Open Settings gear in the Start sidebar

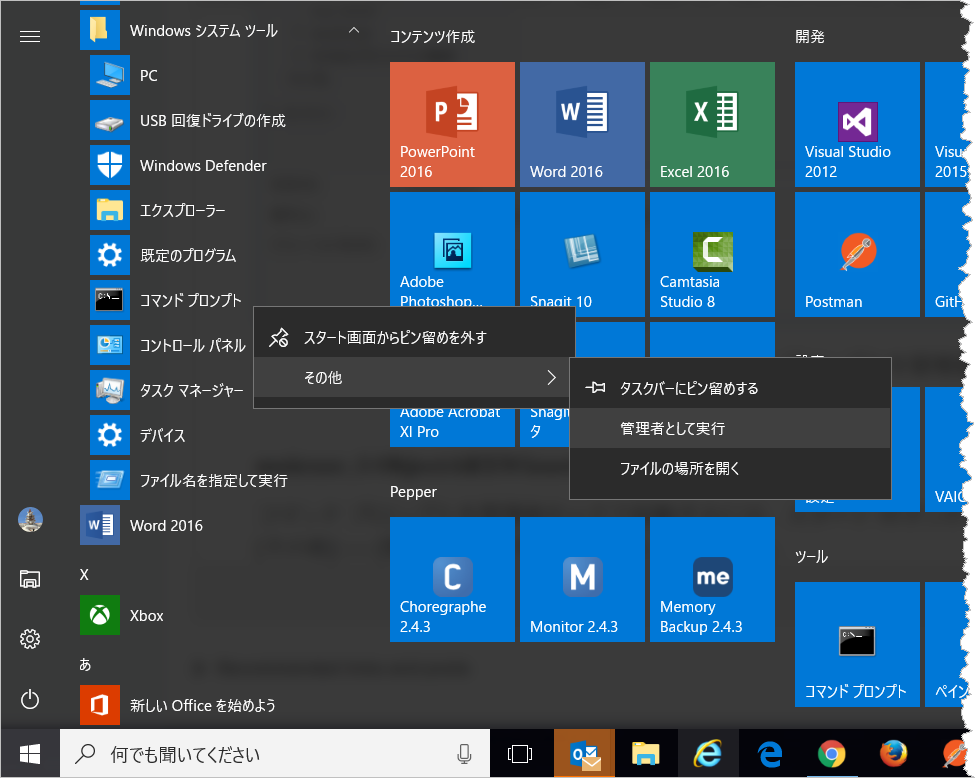point(30,639)
